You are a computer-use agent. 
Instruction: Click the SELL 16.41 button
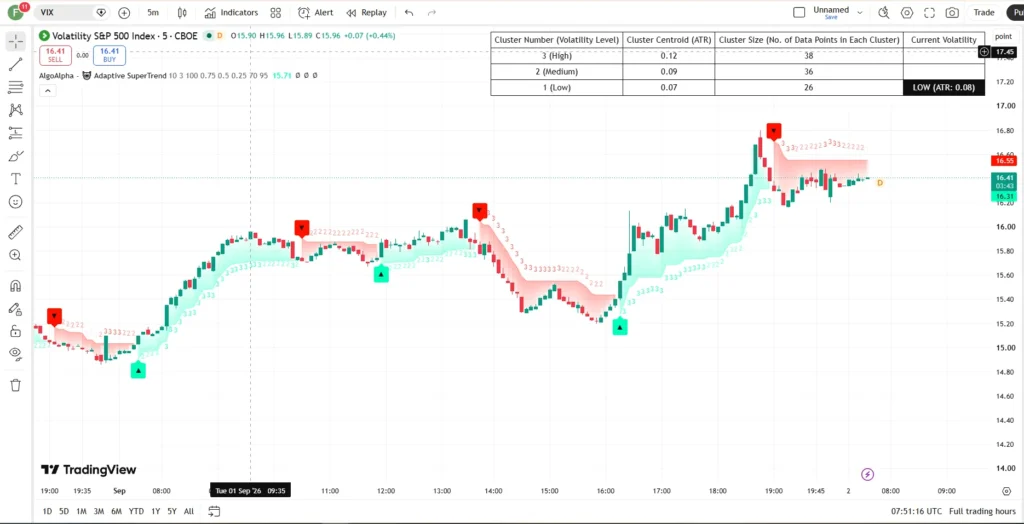(55, 55)
